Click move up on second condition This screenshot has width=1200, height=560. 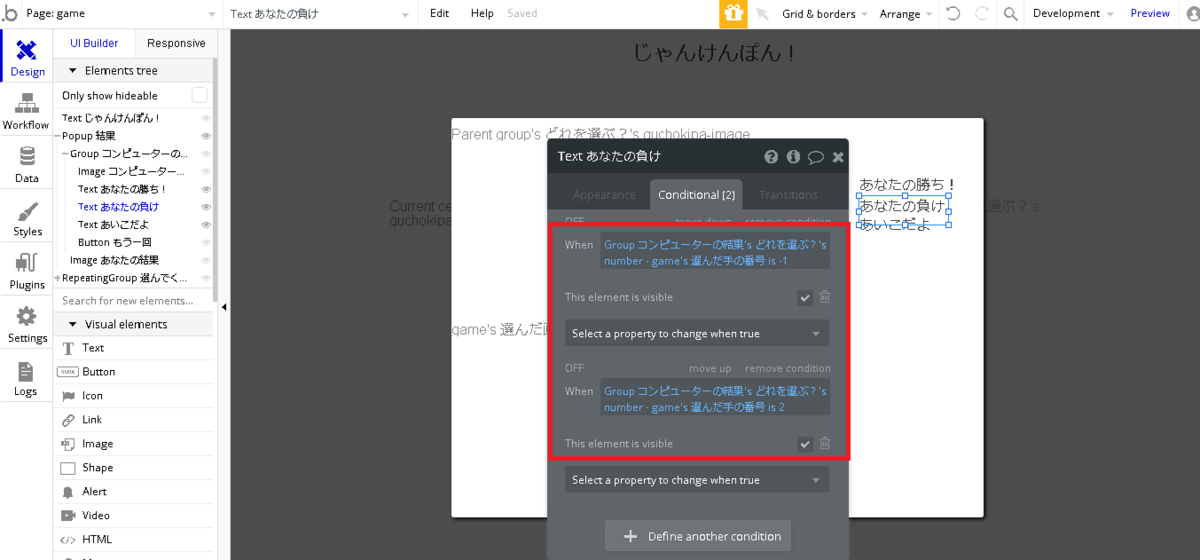710,368
